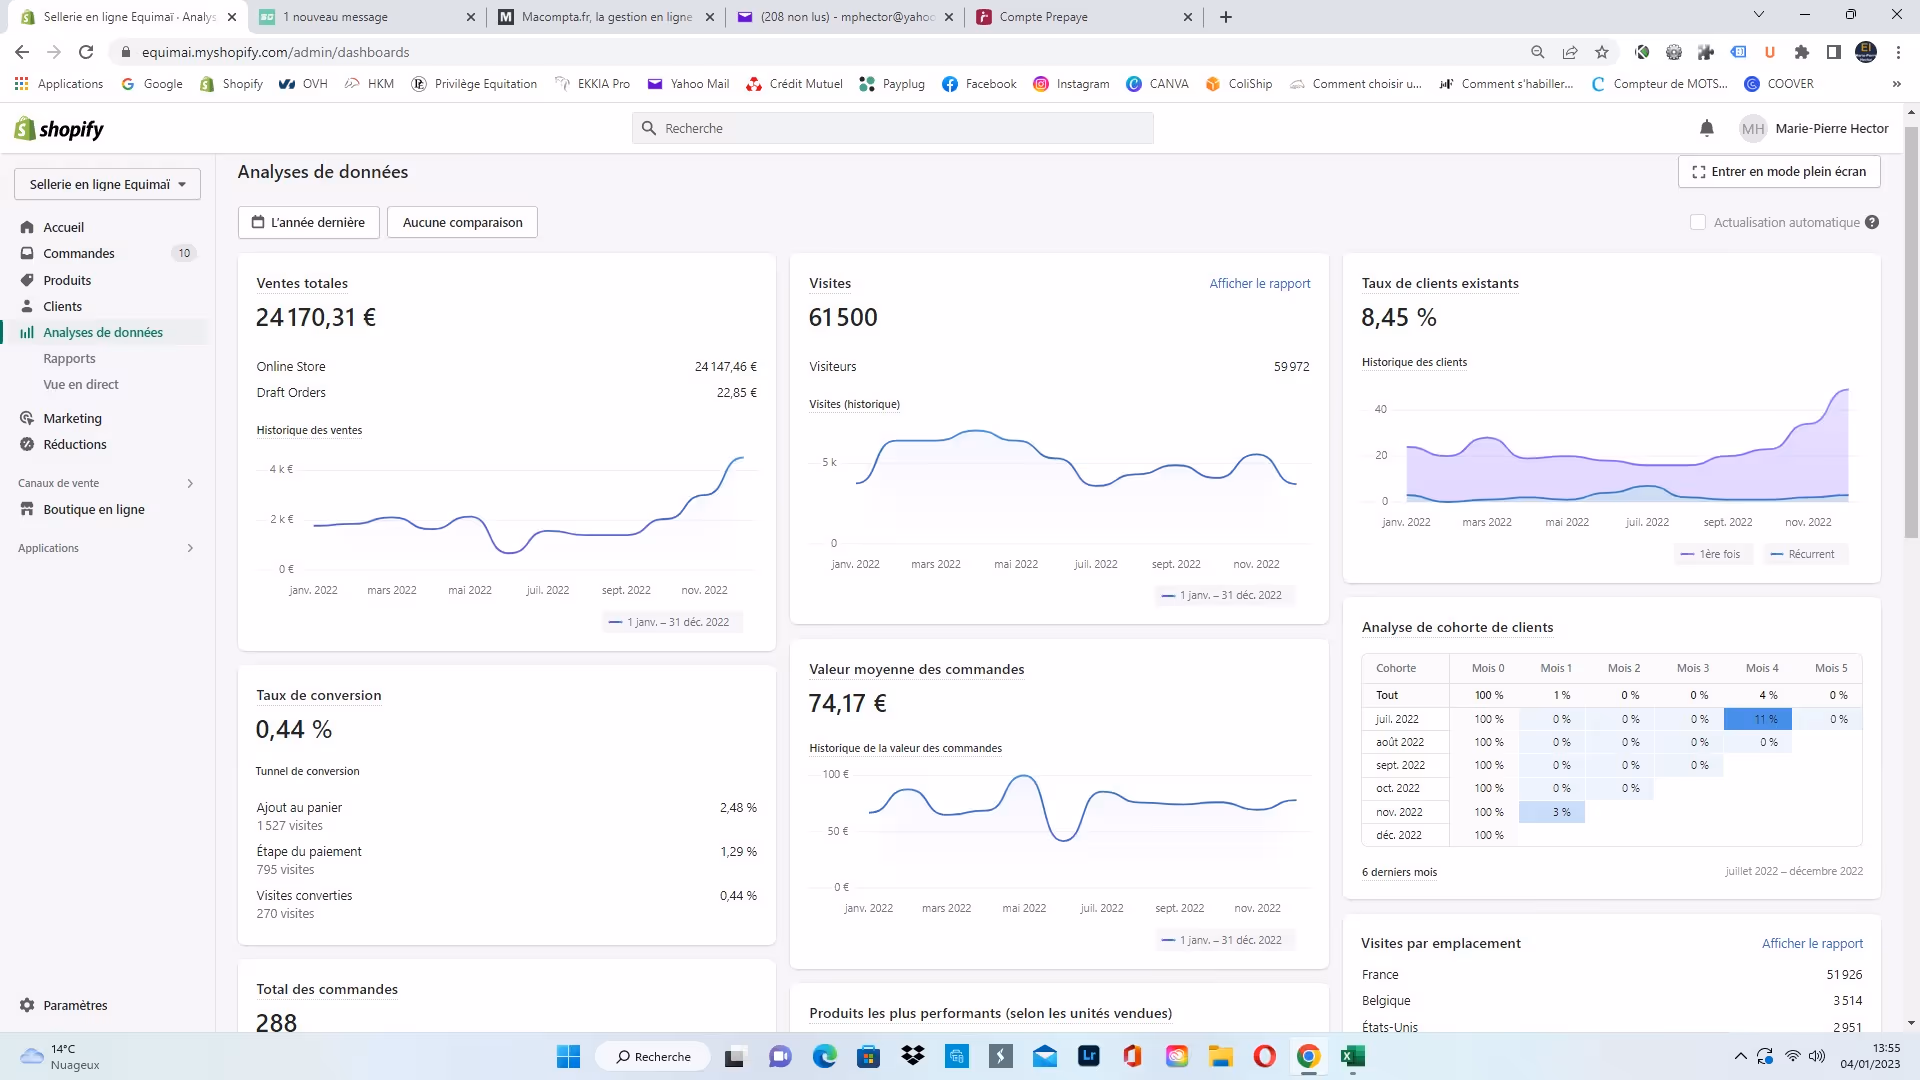Open Réductions via its discount icon

tap(27, 444)
